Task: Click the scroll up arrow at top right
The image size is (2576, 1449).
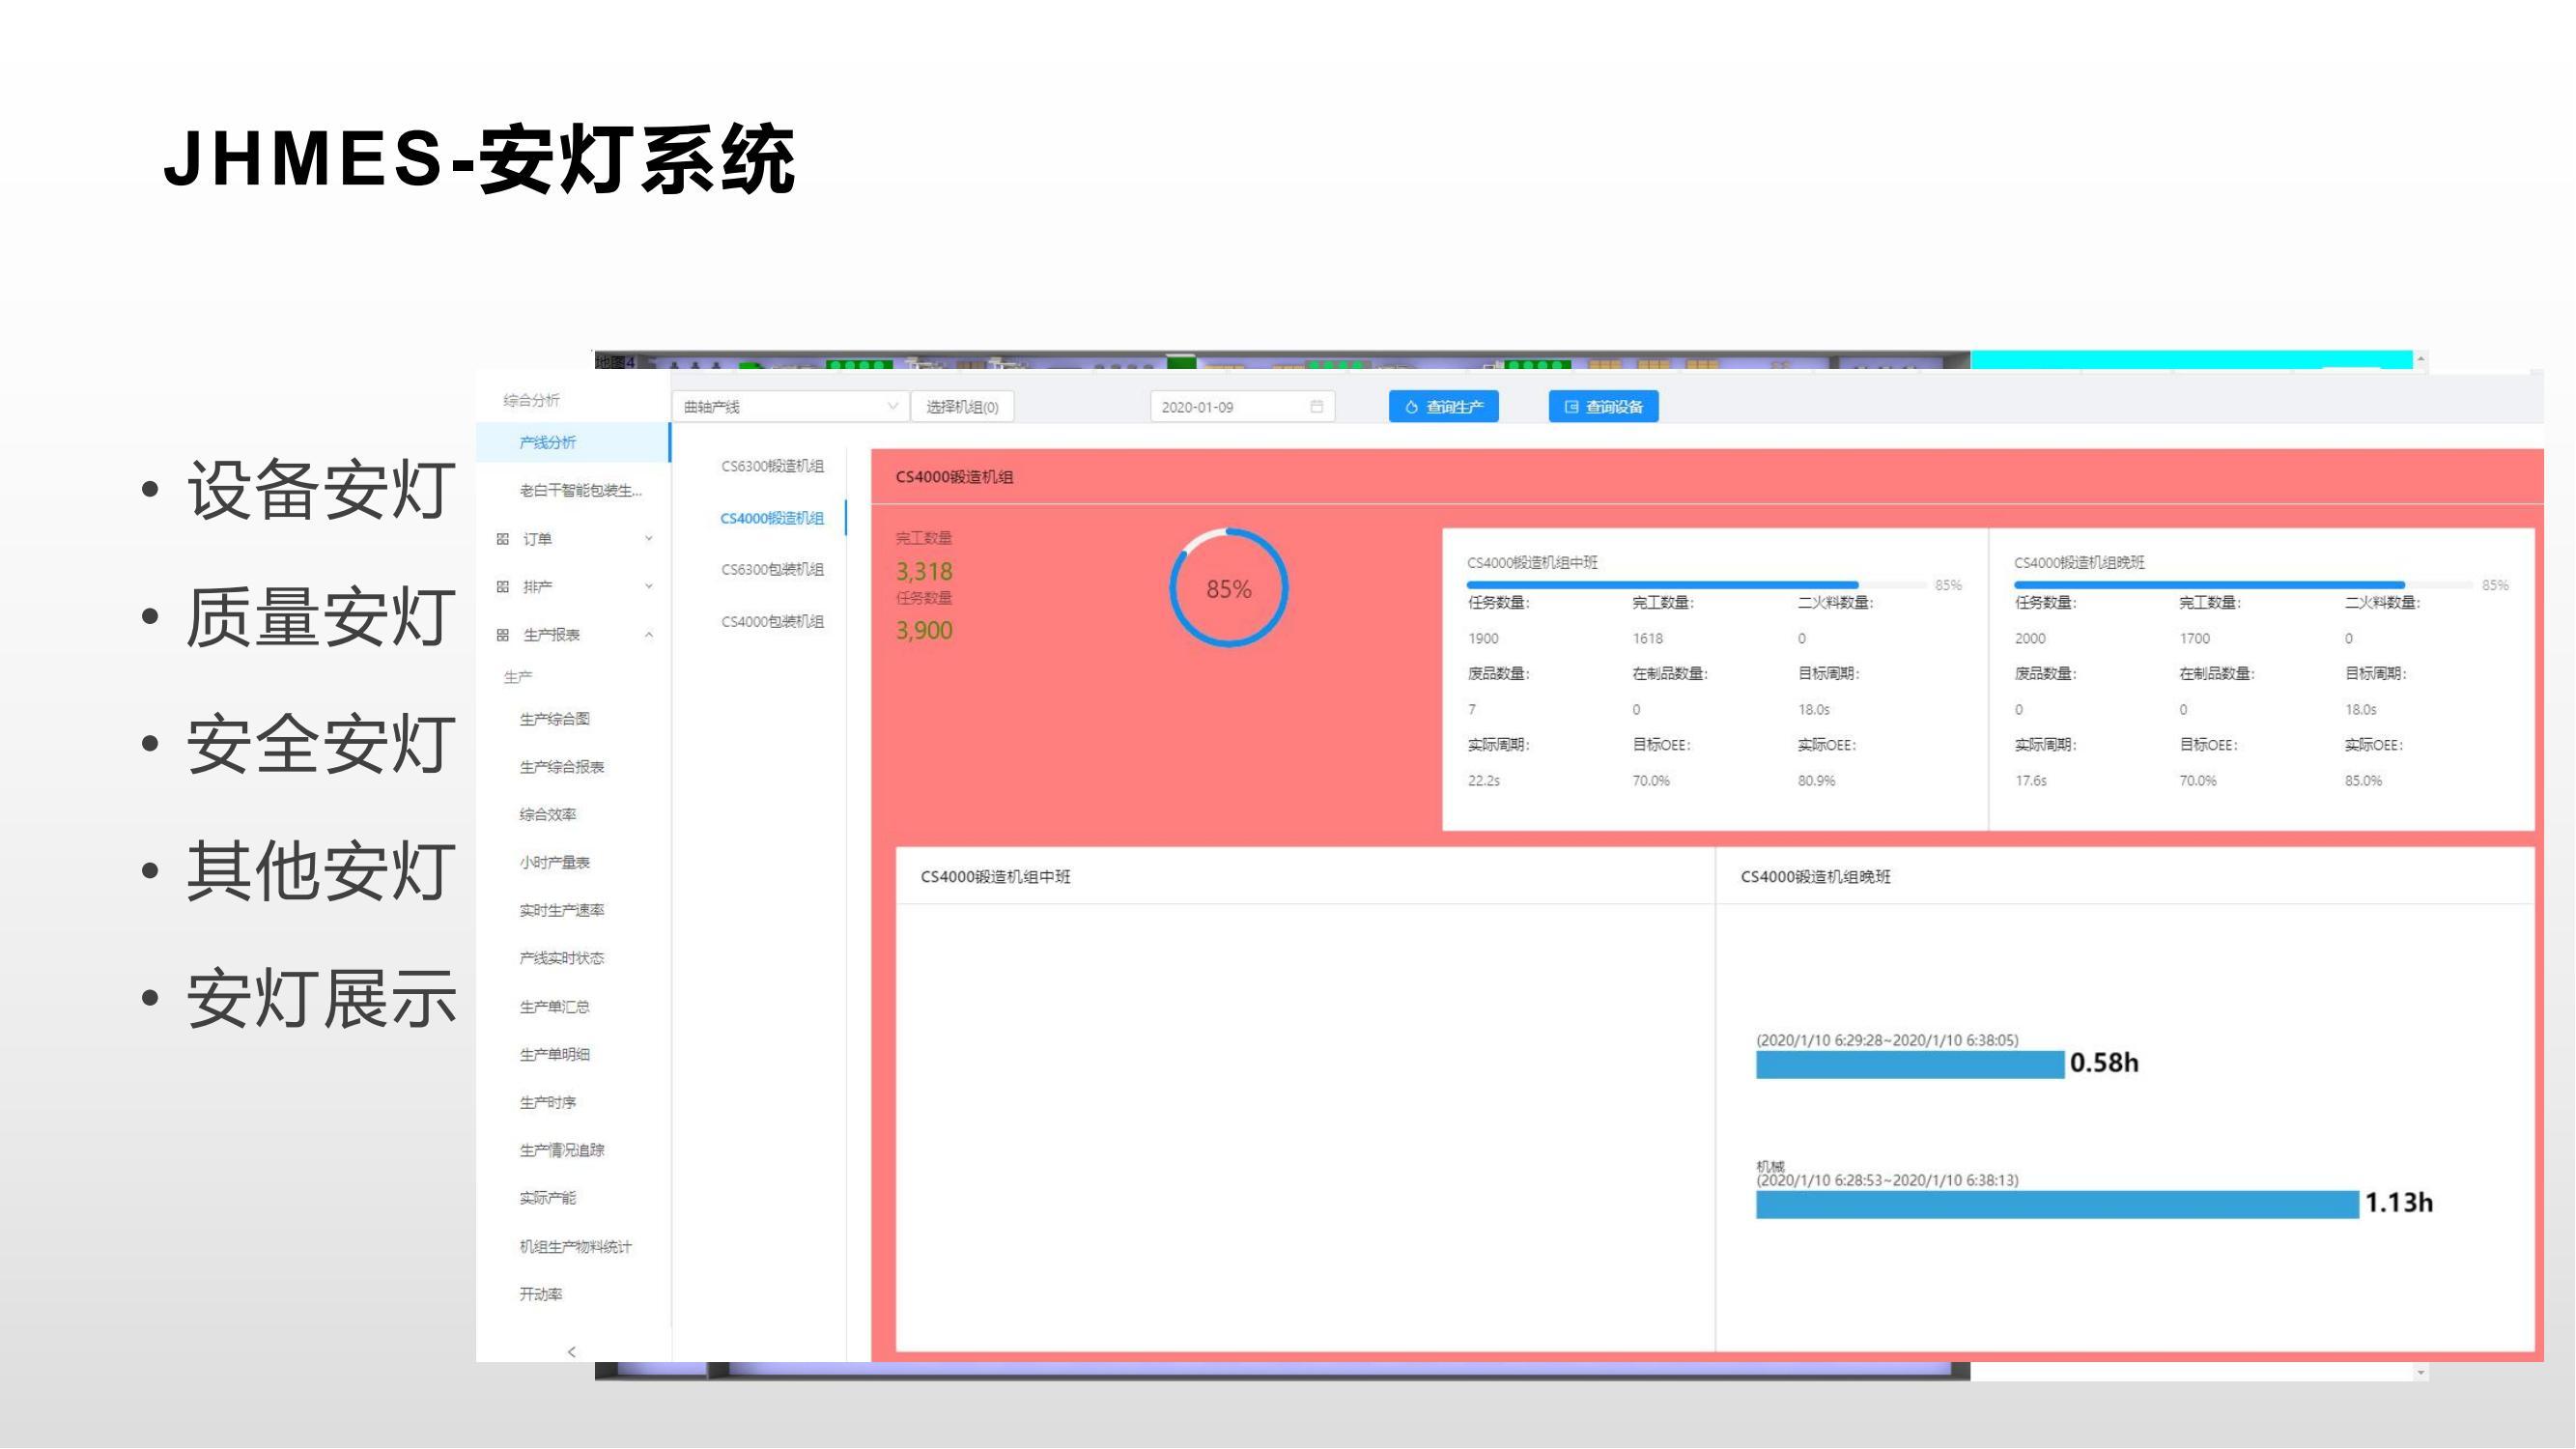Action: coord(2421,359)
